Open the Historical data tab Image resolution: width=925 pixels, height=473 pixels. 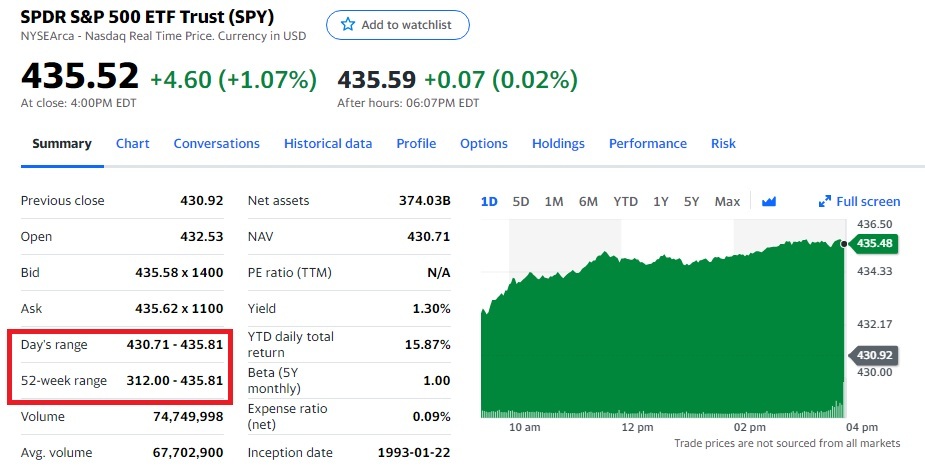coord(328,143)
